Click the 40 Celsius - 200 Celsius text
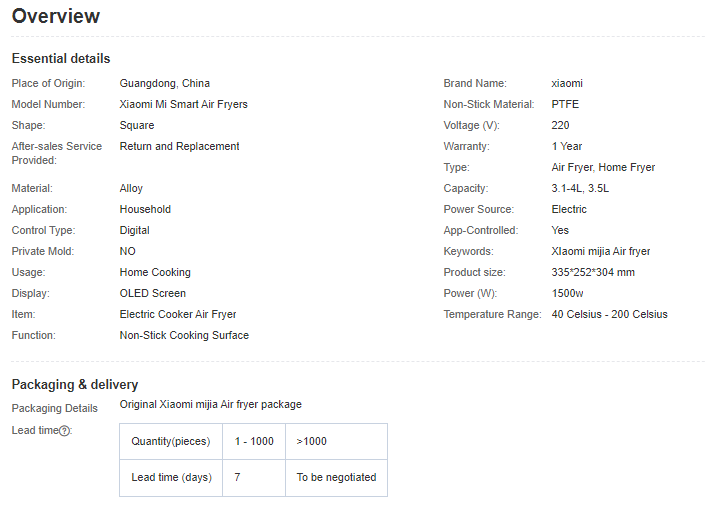The image size is (706, 505). [609, 314]
